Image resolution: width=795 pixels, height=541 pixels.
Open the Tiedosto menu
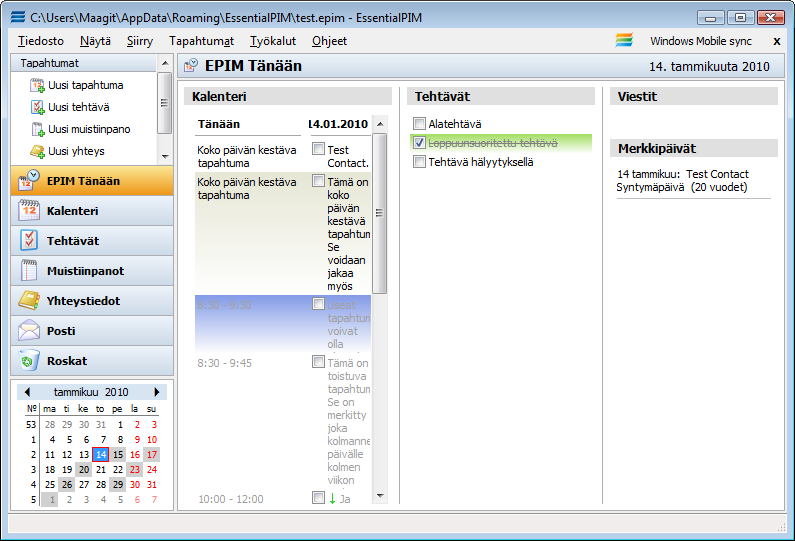(x=41, y=41)
